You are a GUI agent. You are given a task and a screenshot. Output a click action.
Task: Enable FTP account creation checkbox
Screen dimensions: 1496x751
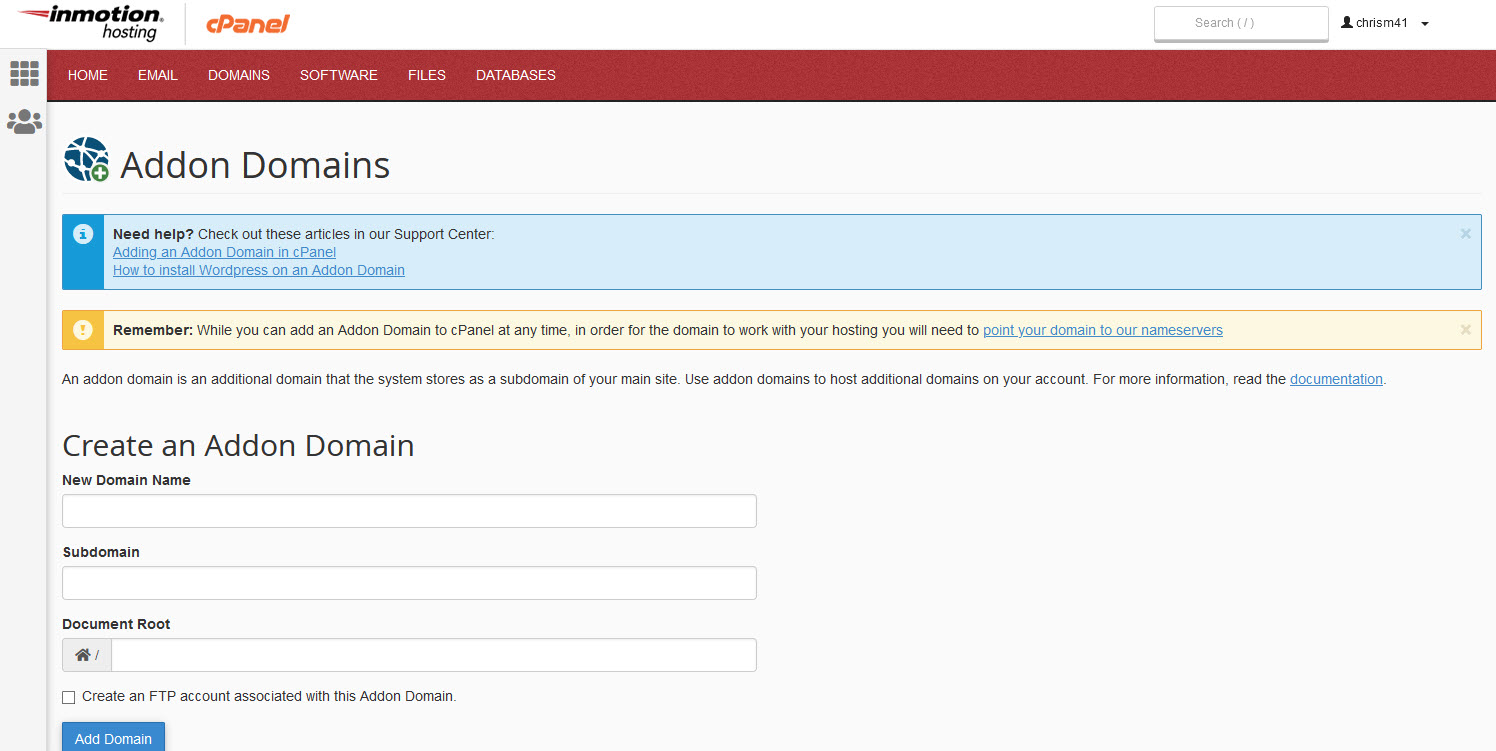click(x=68, y=697)
